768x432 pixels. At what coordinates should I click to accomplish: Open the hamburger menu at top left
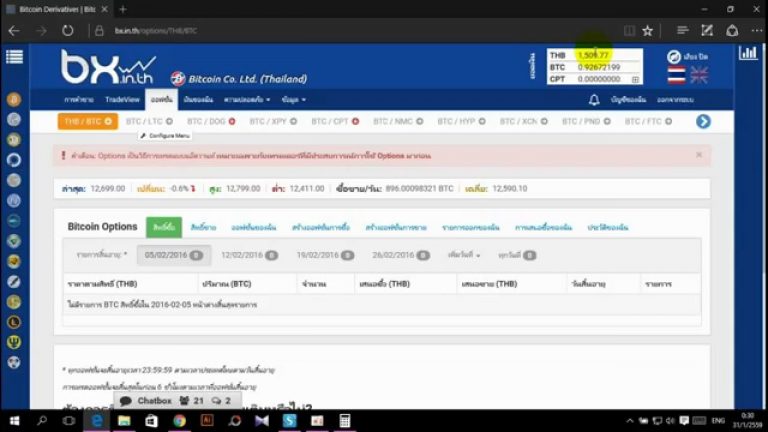click(14, 57)
